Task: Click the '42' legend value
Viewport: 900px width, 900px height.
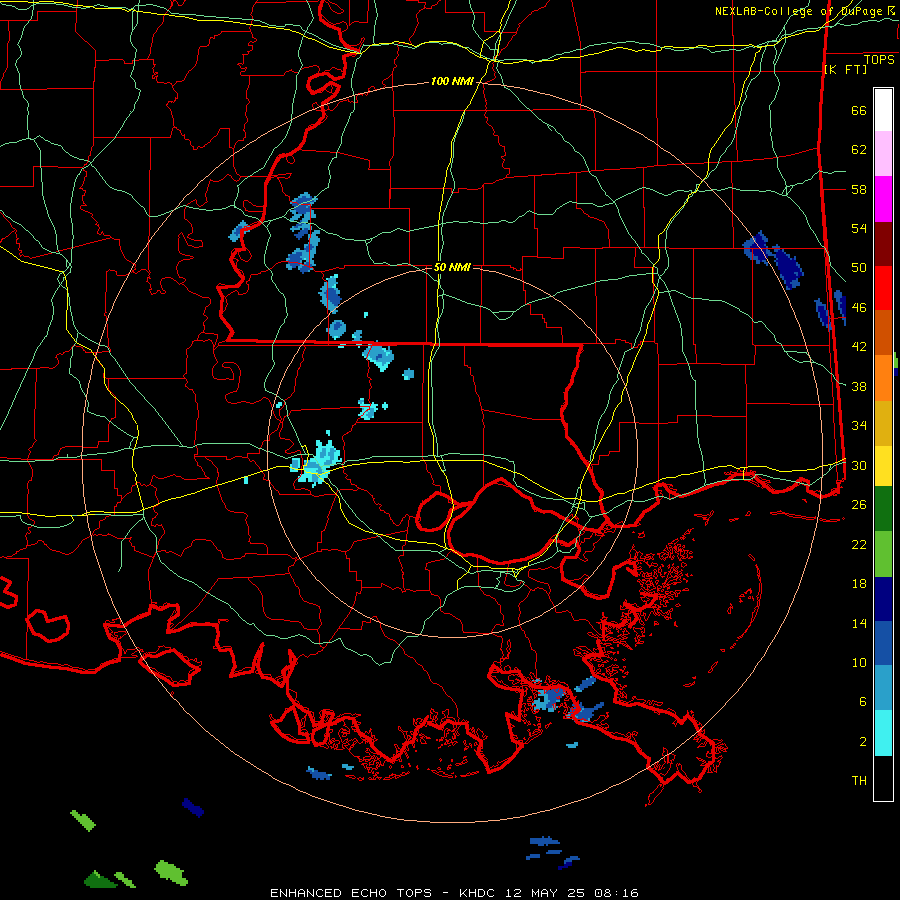Action: pyautogui.click(x=859, y=347)
